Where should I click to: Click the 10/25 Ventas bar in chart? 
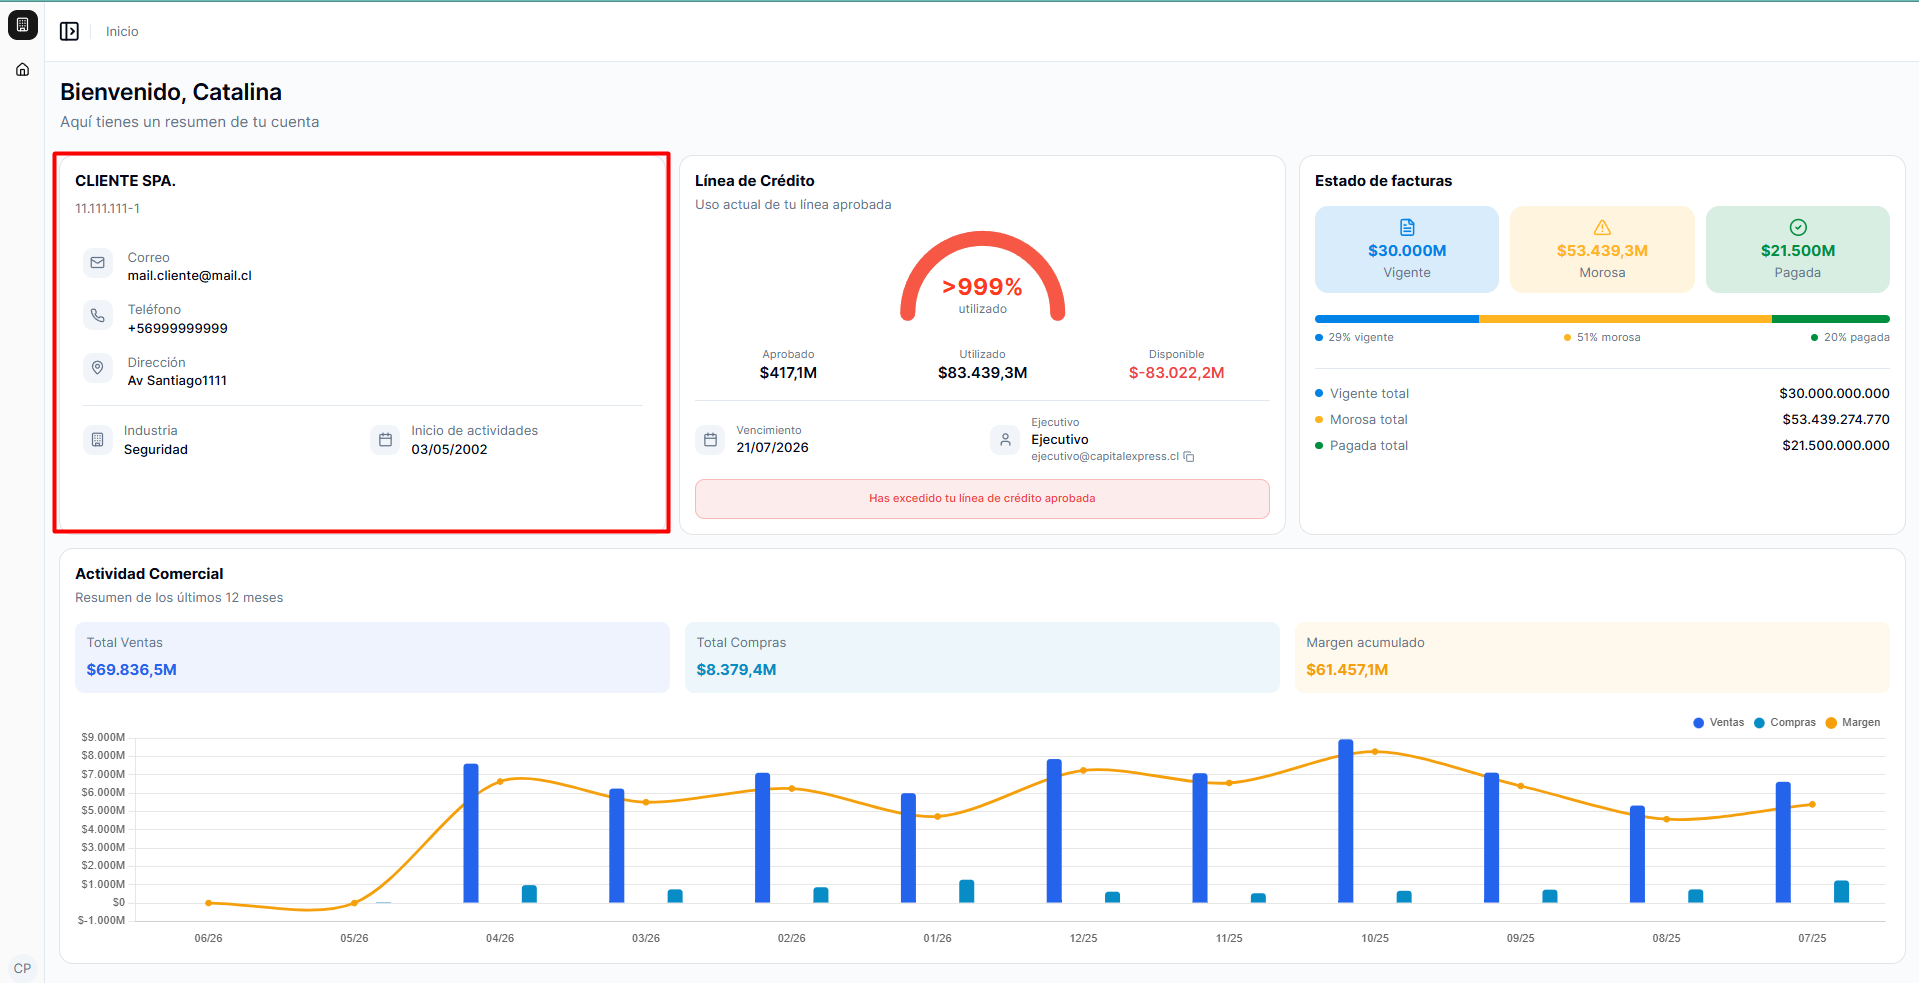click(1346, 821)
